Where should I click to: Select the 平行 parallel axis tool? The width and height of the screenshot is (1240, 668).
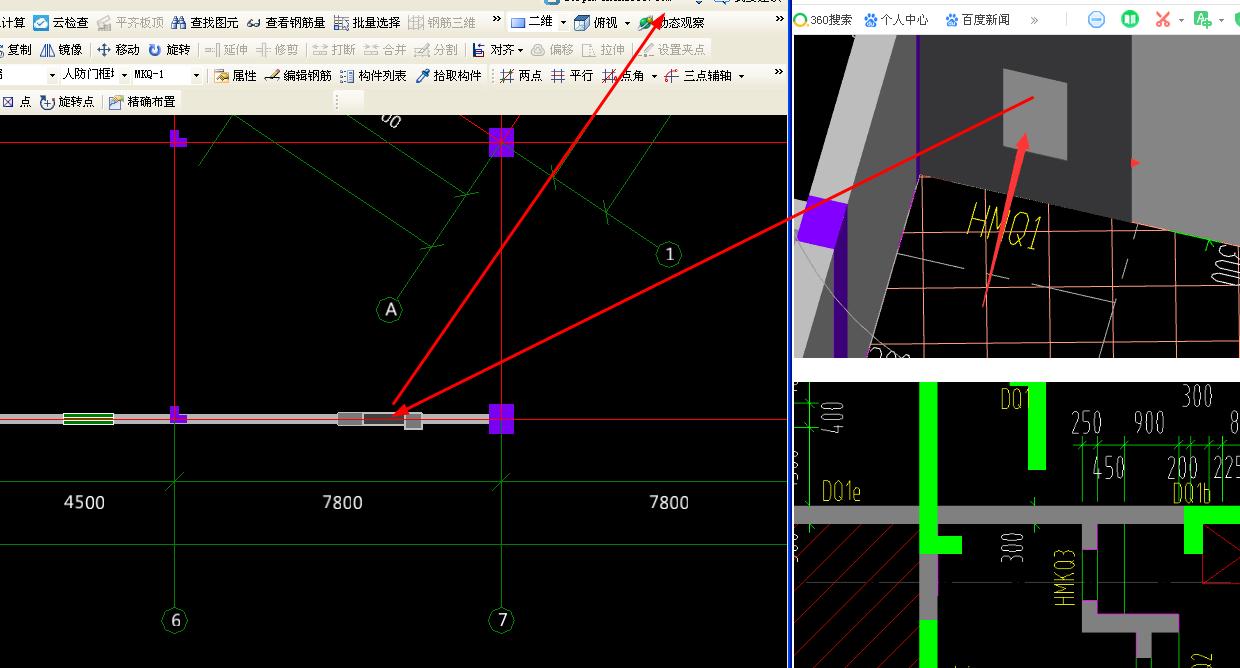(573, 75)
